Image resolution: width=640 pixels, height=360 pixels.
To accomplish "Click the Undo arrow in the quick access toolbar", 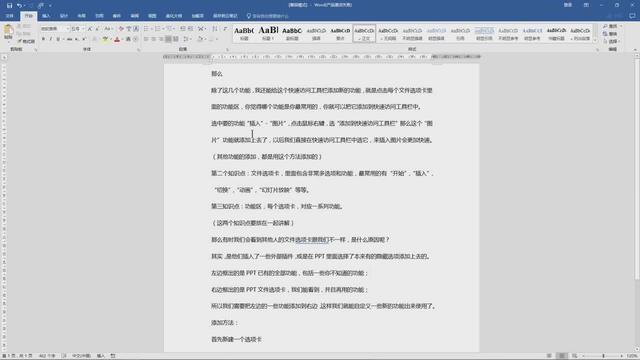I will (x=19, y=5).
